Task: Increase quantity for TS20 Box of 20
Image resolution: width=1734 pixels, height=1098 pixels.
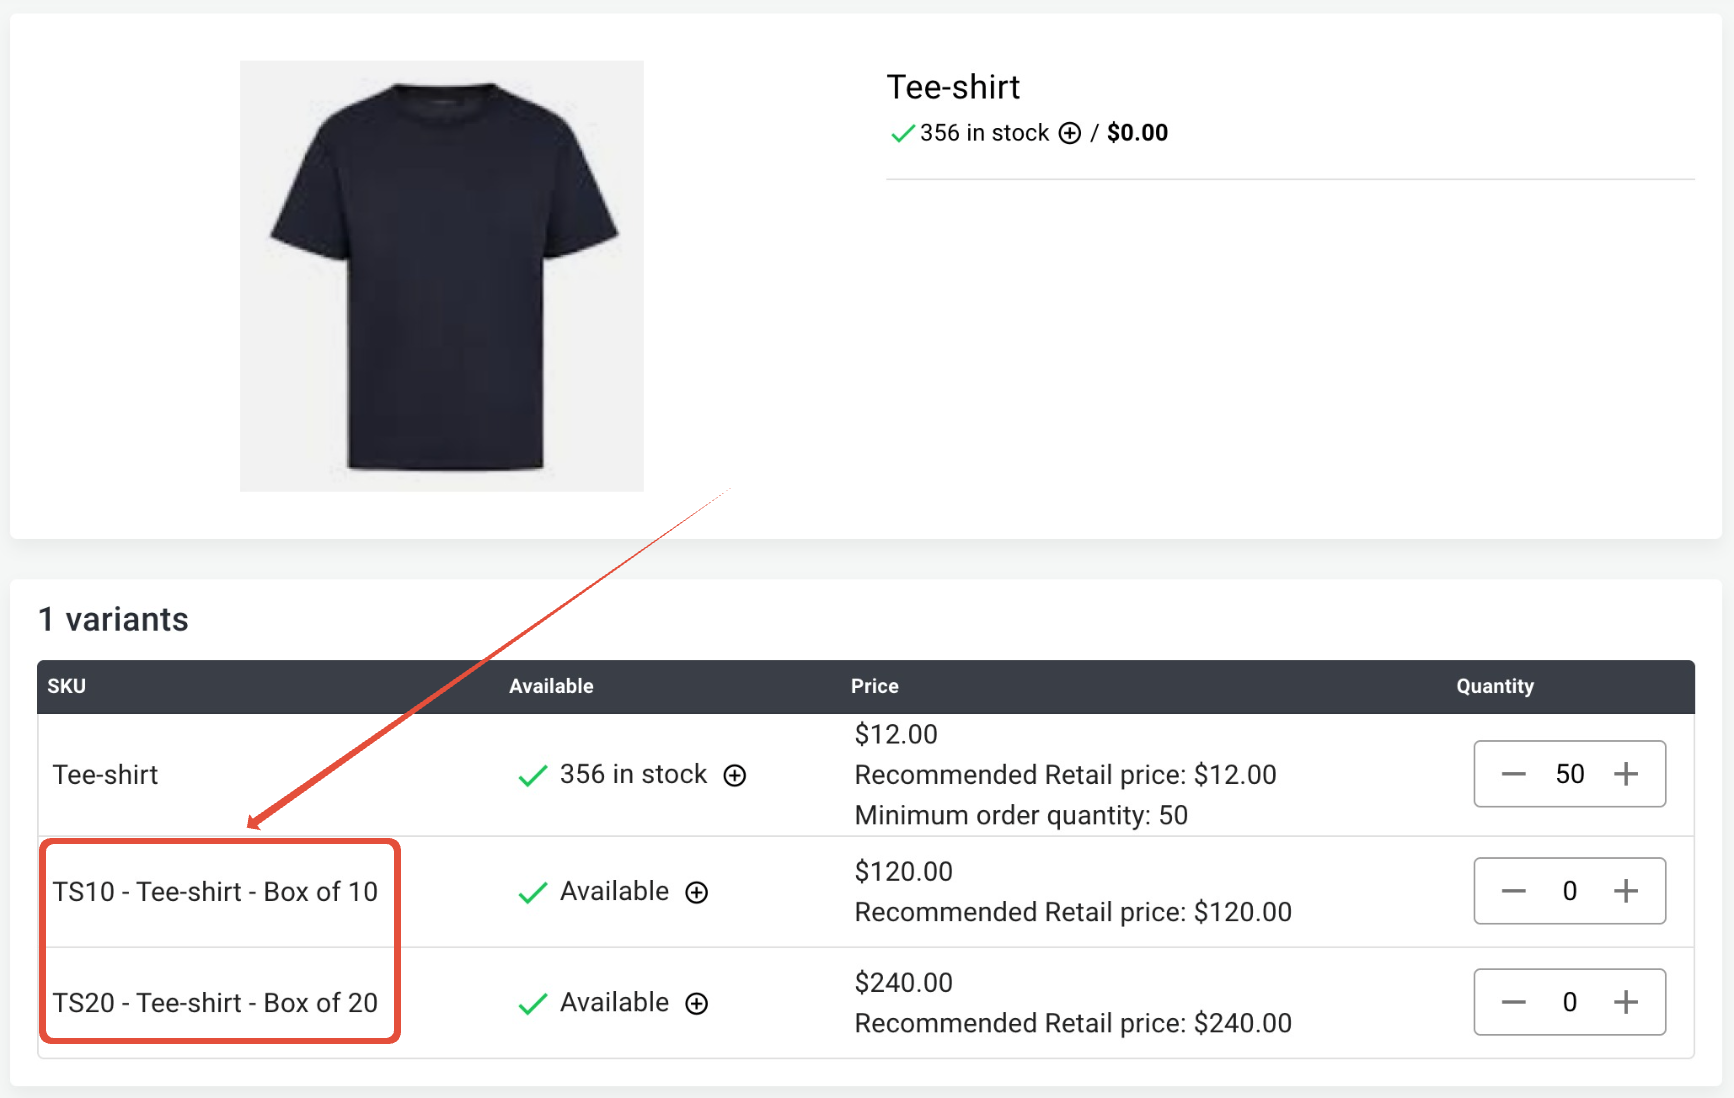Action: (x=1626, y=1002)
